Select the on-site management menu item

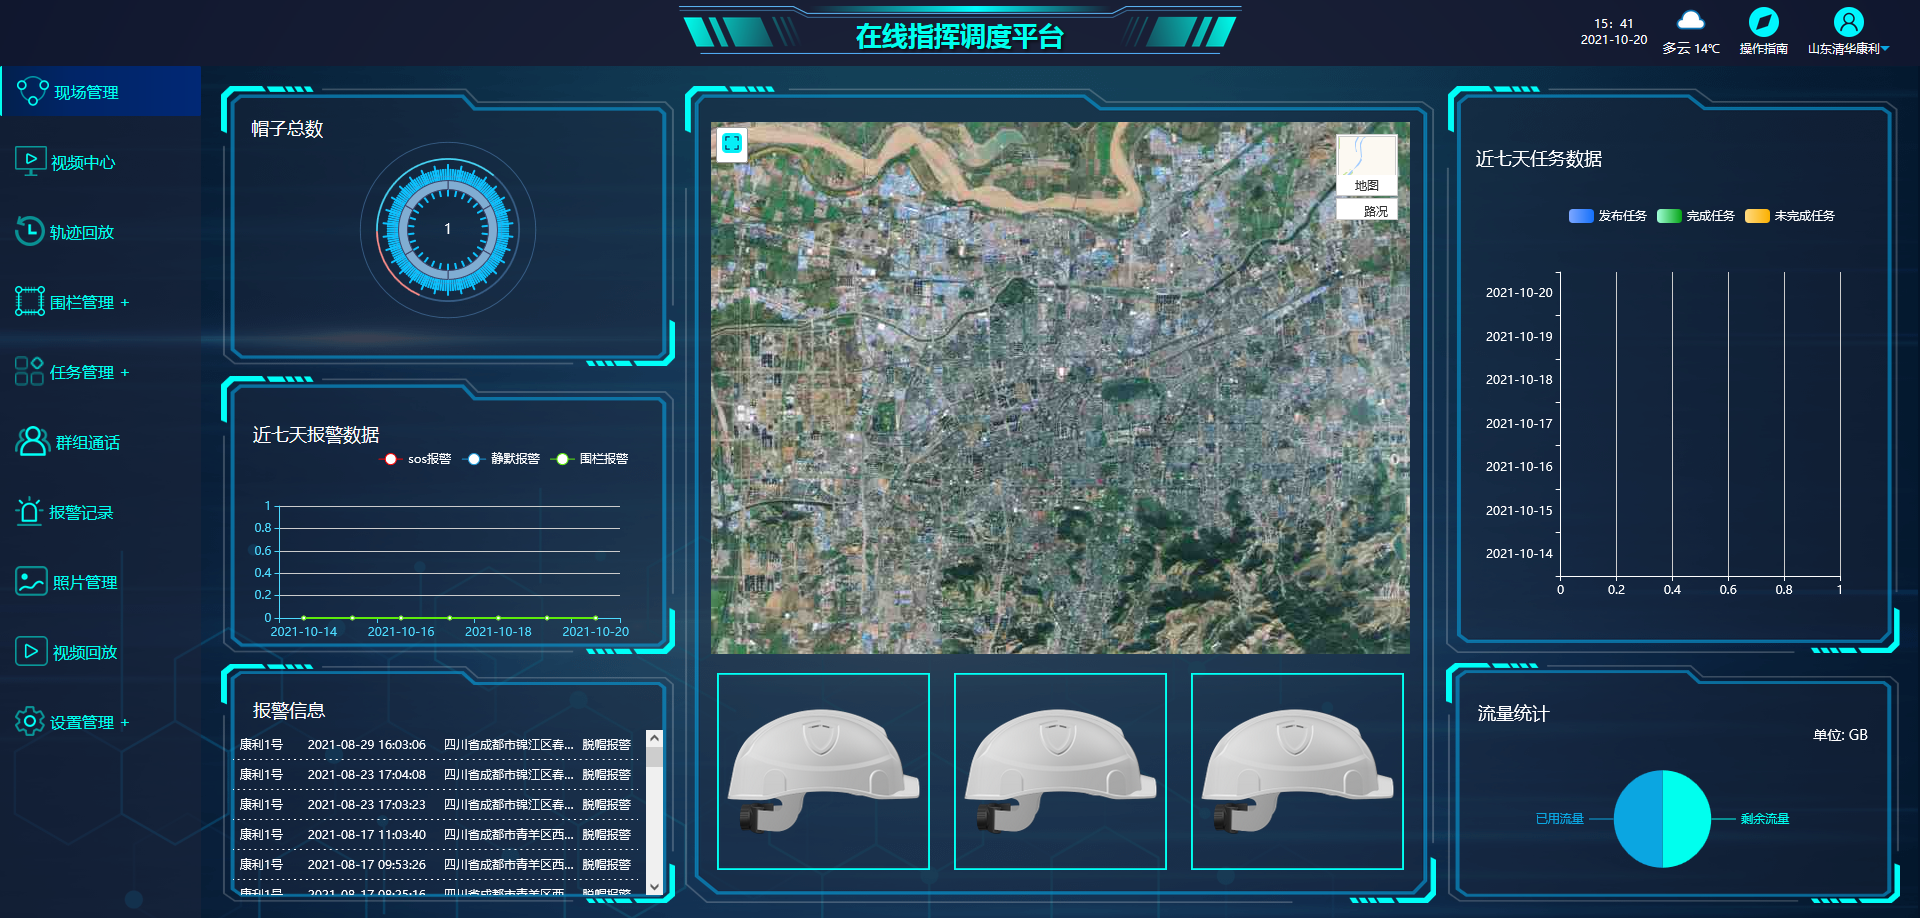pyautogui.click(x=86, y=92)
